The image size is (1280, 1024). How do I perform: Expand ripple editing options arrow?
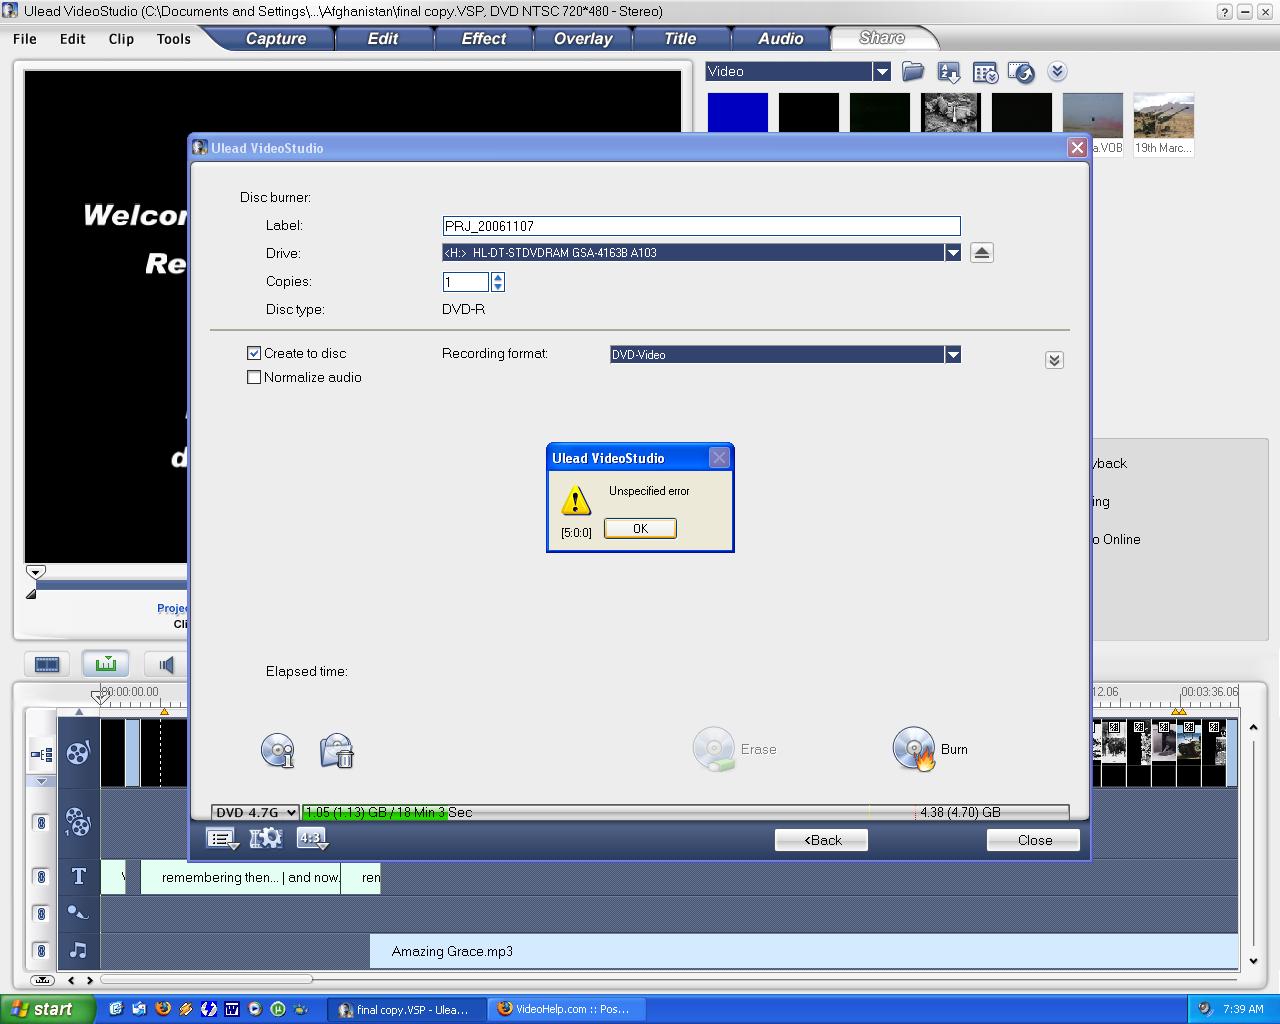coord(41,781)
